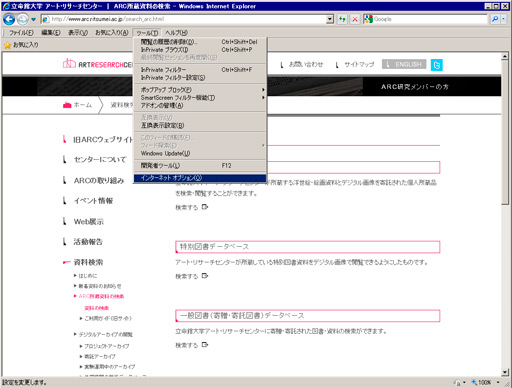Click the browser Back arrow button

click(x=9, y=19)
